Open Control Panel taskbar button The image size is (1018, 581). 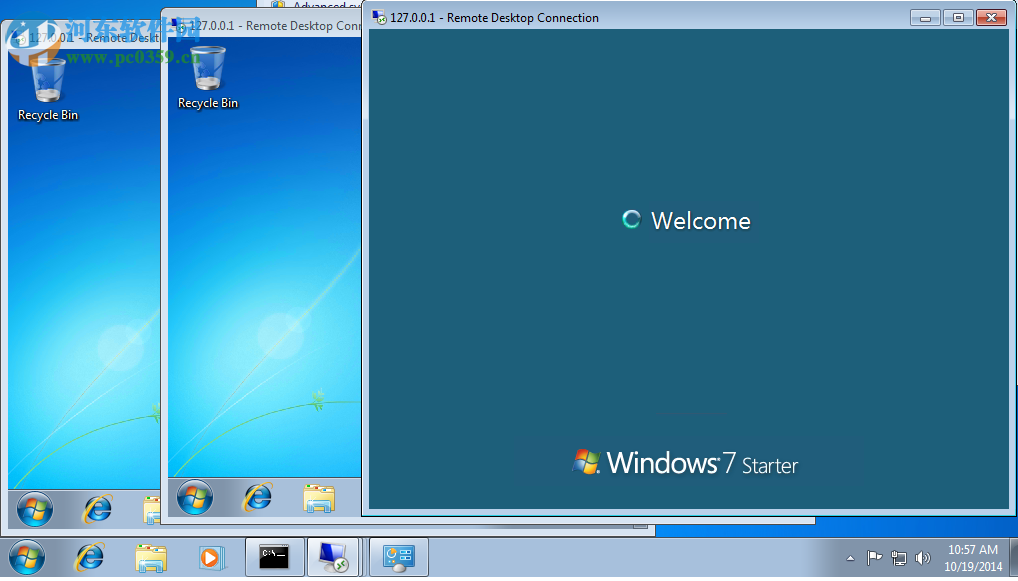point(399,557)
